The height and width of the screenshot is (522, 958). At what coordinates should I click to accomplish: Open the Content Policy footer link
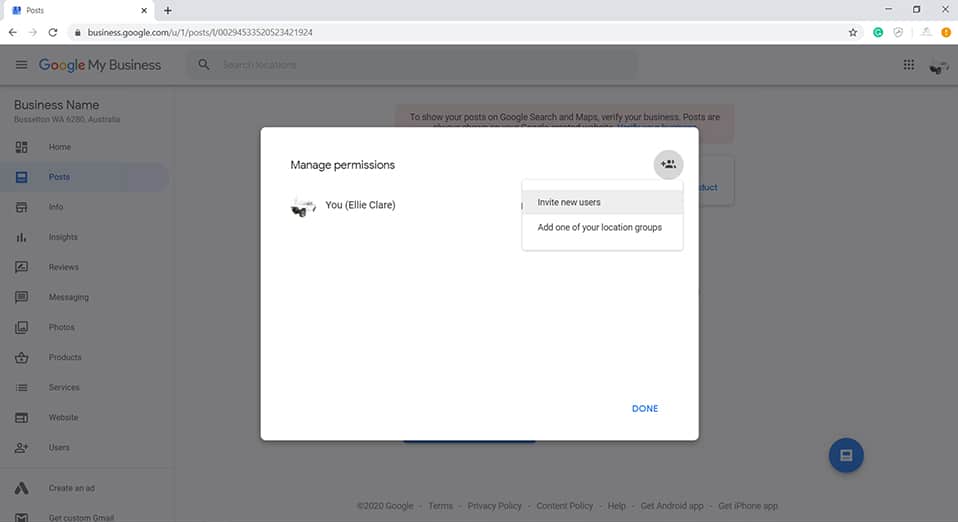pyautogui.click(x=565, y=506)
